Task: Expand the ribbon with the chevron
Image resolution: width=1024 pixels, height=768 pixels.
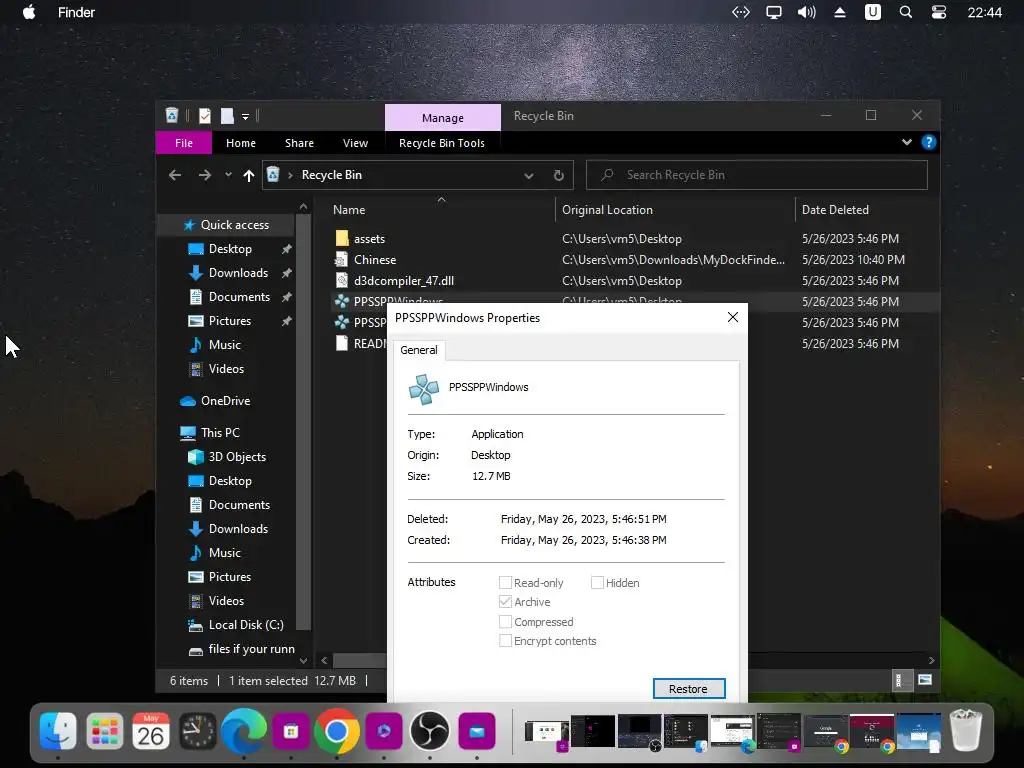Action: tap(906, 142)
